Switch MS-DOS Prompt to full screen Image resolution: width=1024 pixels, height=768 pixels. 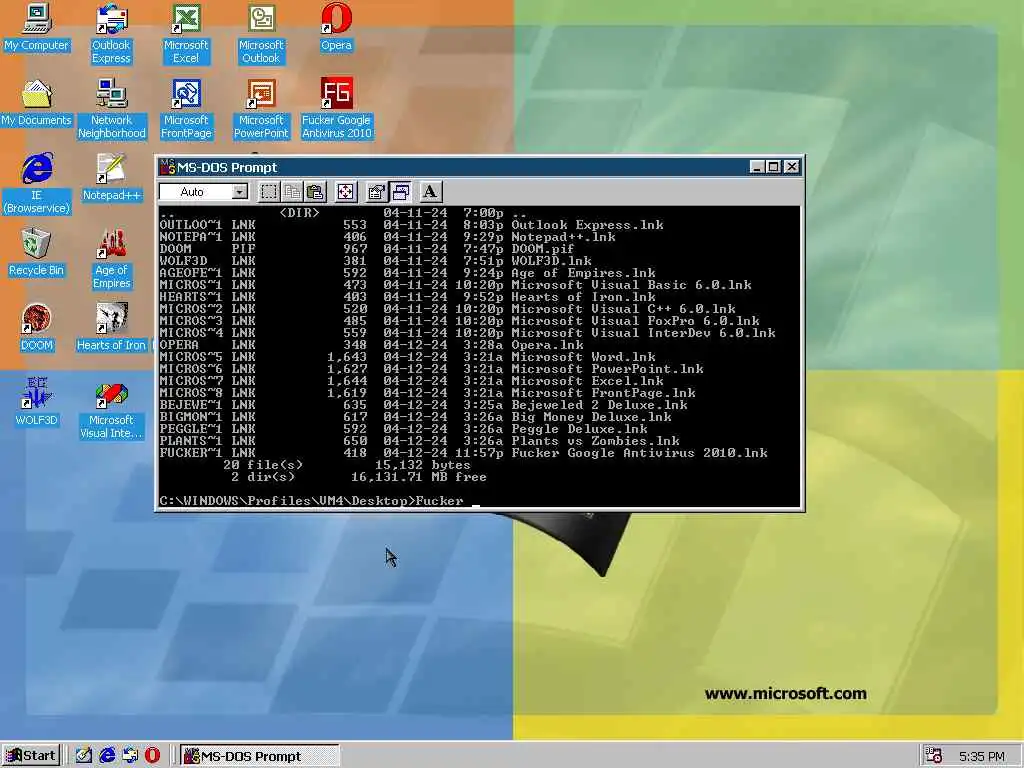pyautogui.click(x=345, y=192)
